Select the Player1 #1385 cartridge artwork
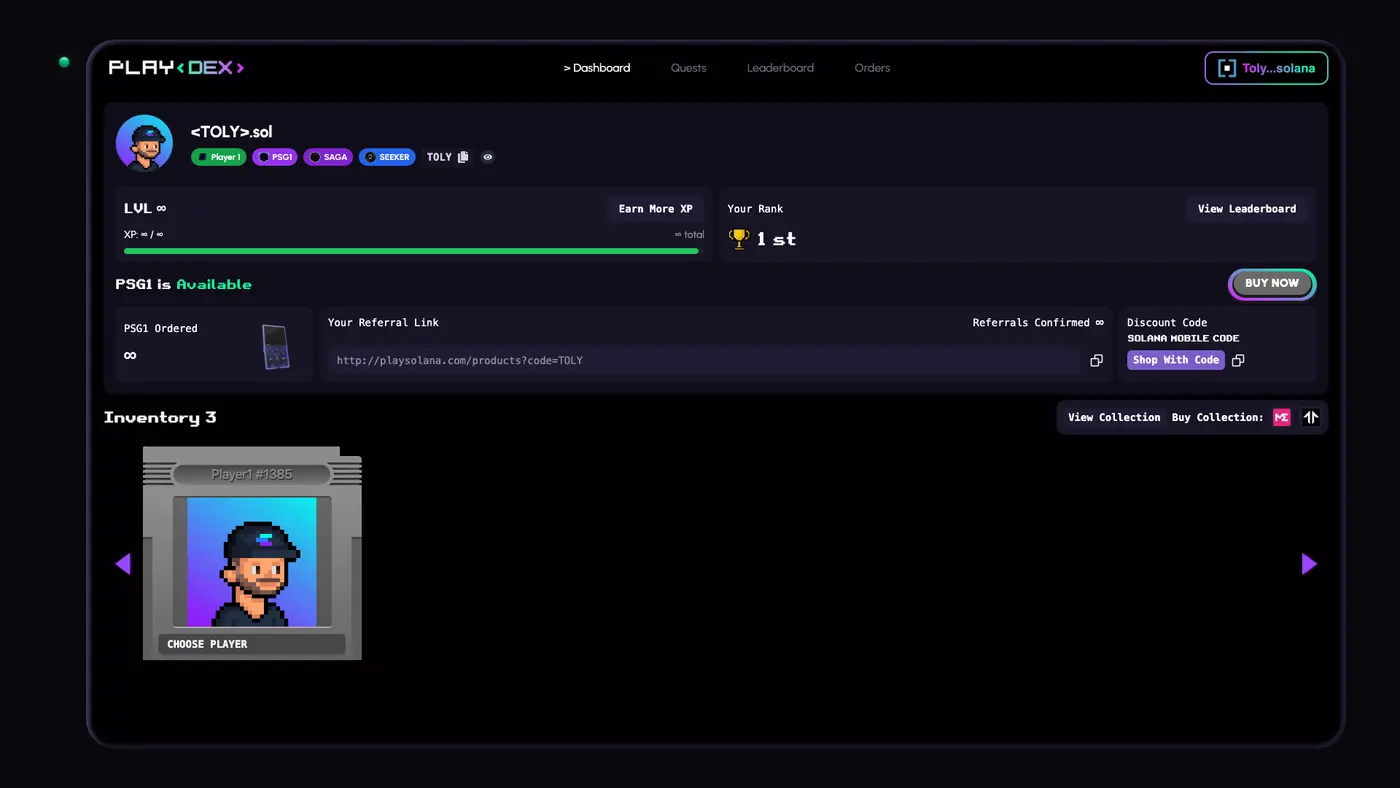This screenshot has width=1400, height=788. click(x=252, y=562)
